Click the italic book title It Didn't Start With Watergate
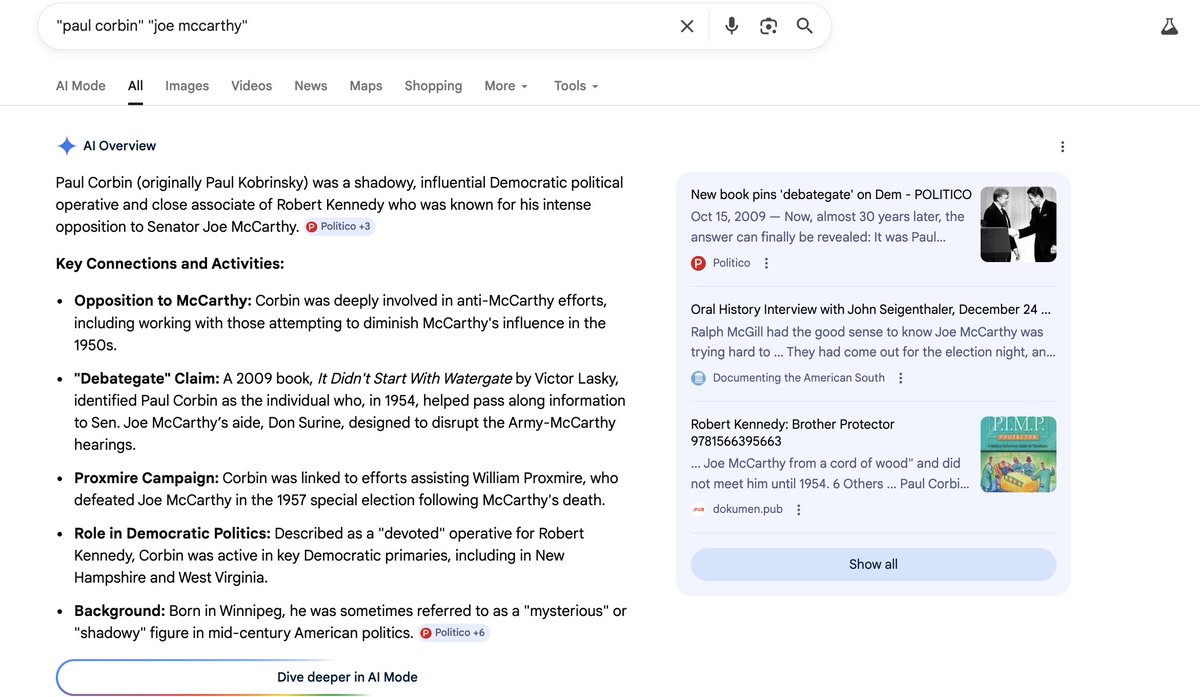The height and width of the screenshot is (697, 1200). tap(414, 378)
